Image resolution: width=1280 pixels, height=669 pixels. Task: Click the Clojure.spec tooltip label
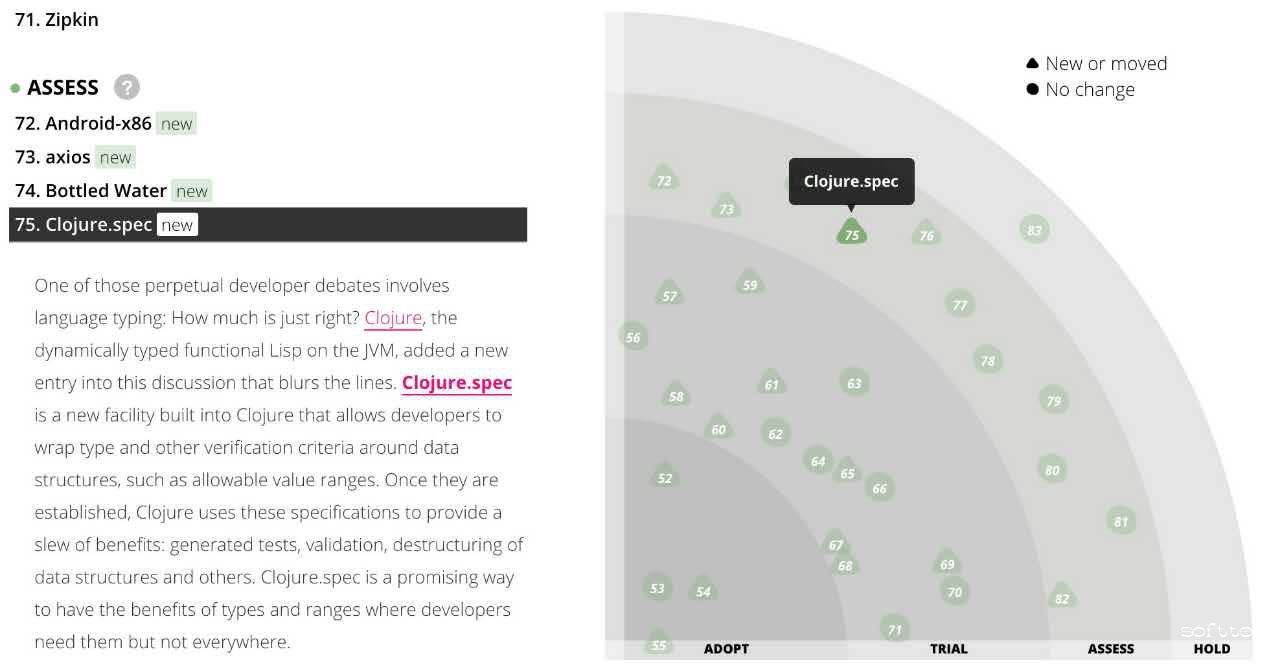[x=851, y=181]
